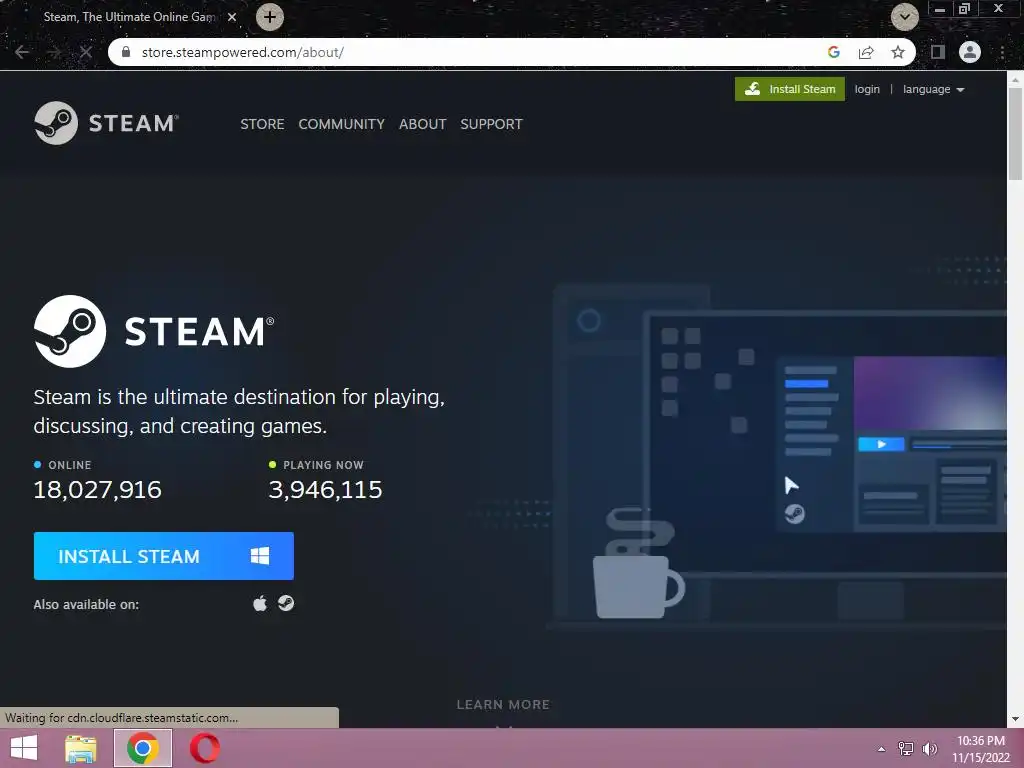Open the Chrome three-dot menu

tap(1002, 52)
